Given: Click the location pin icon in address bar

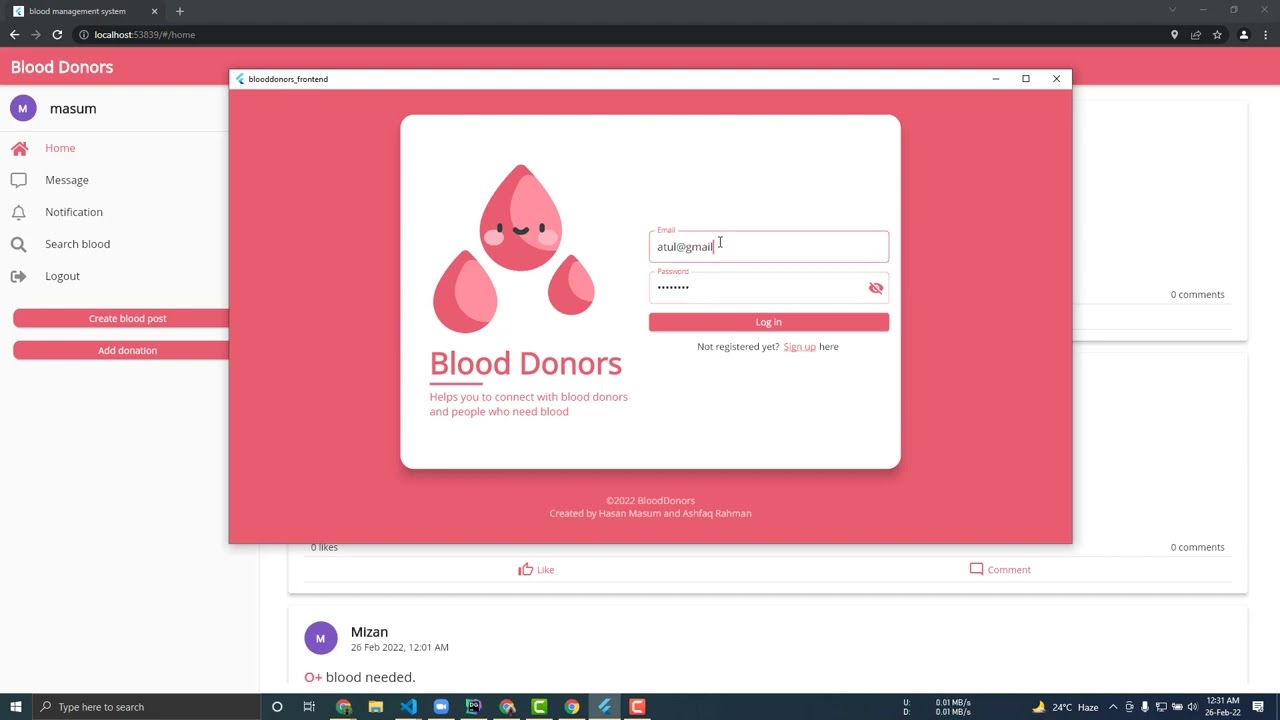Looking at the screenshot, I should click(1174, 35).
